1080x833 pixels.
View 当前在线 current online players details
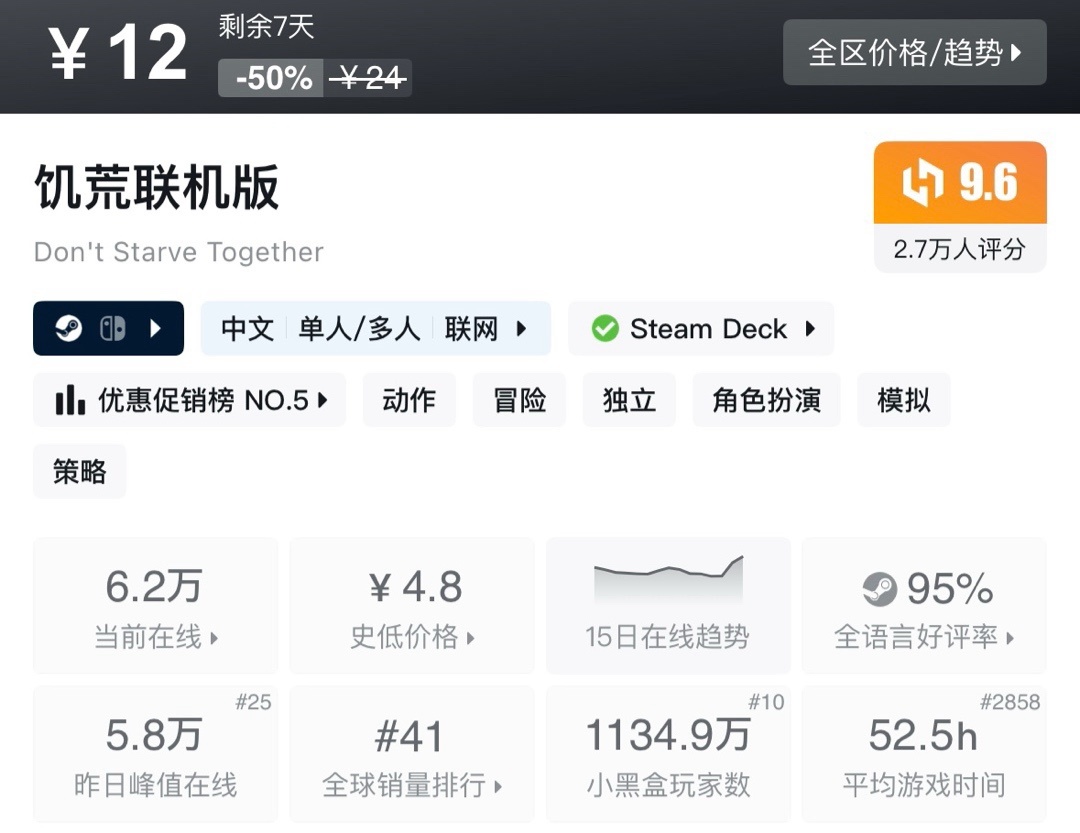[x=155, y=607]
